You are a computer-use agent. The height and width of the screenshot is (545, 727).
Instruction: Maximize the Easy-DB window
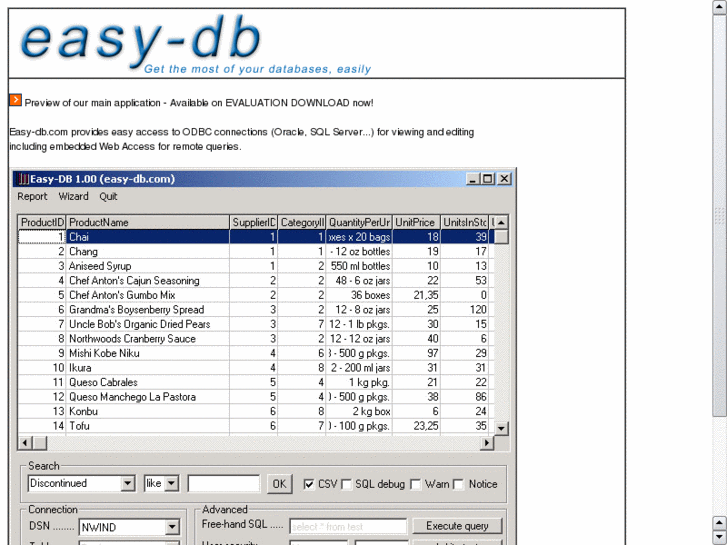click(x=488, y=179)
